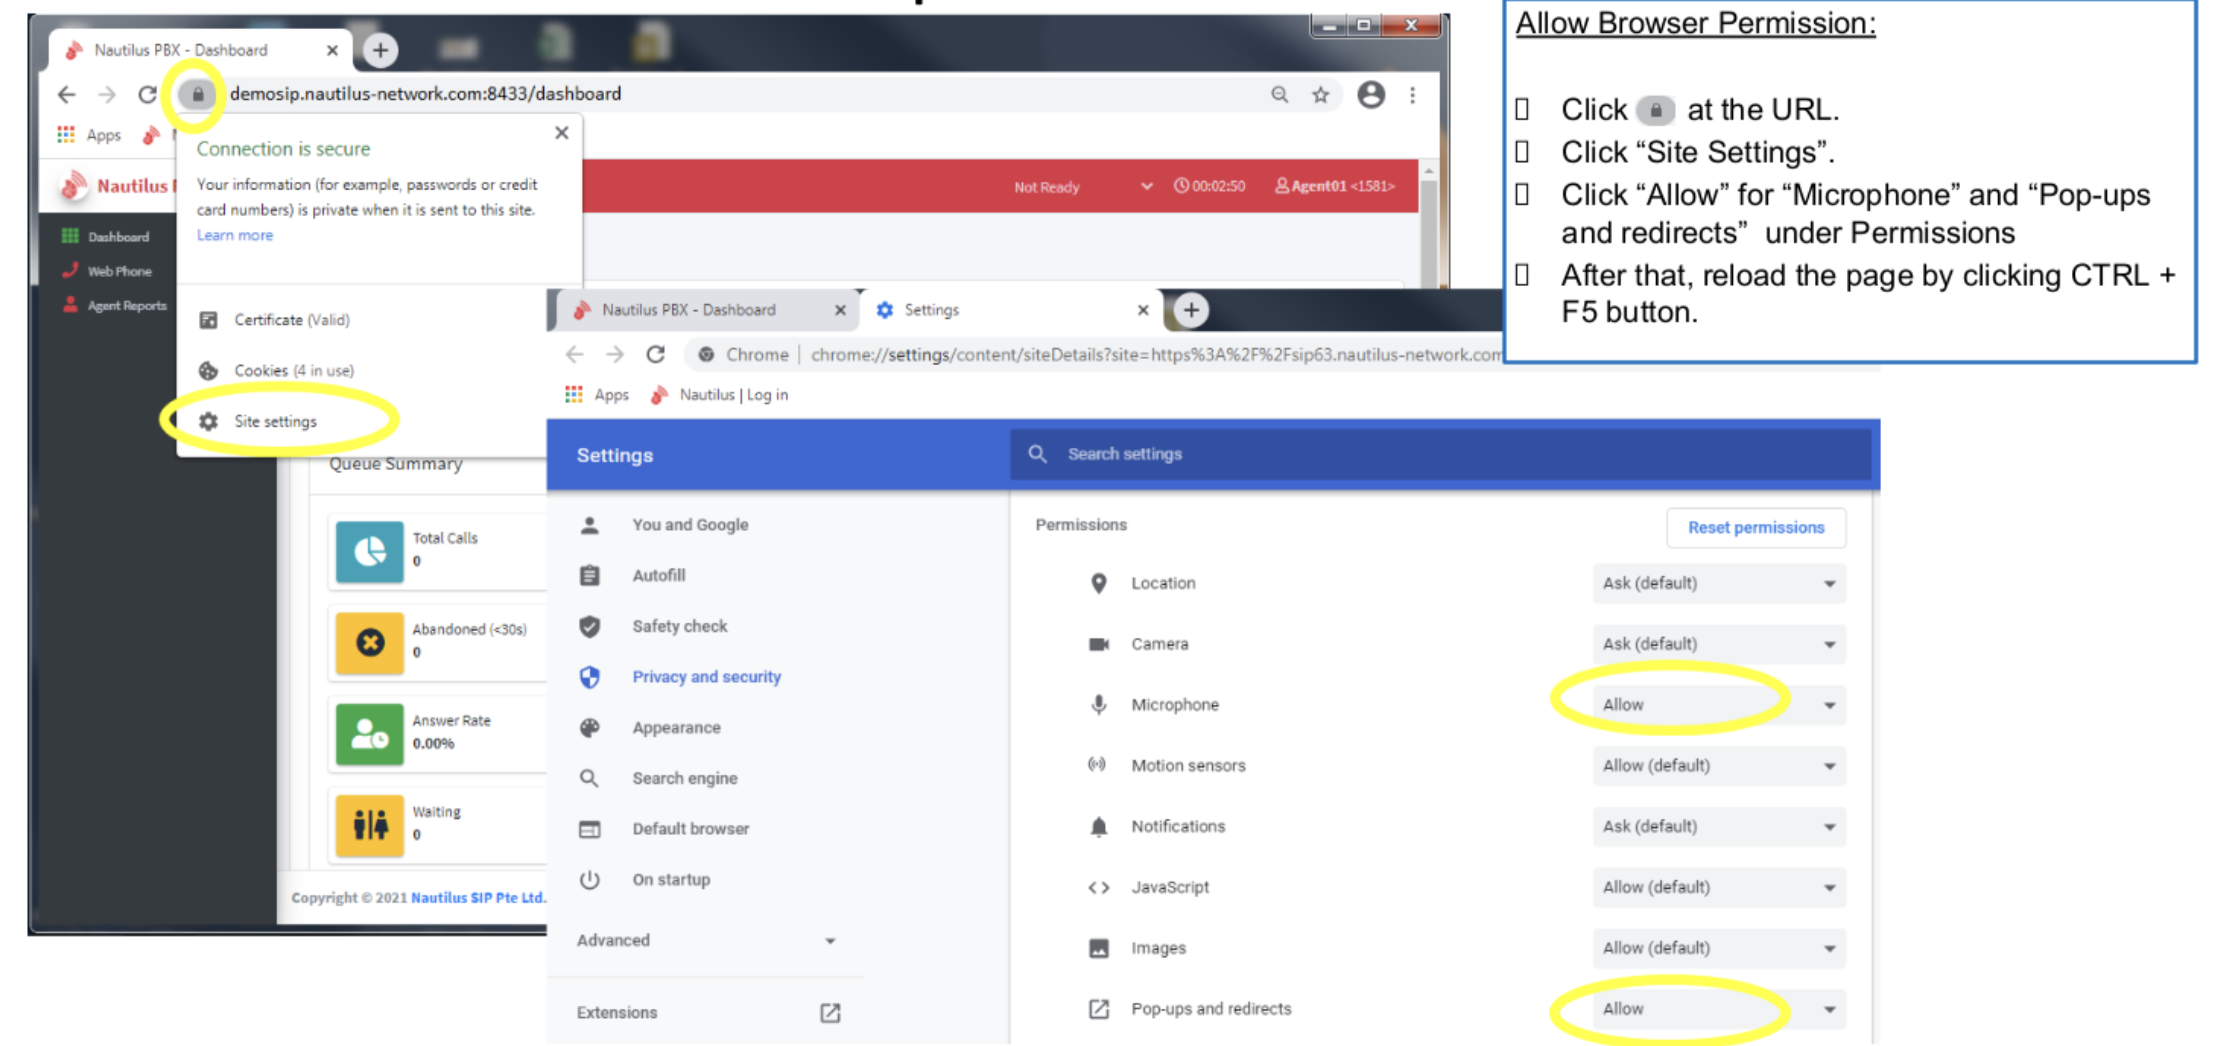The image size is (2224, 1046).
Task: Click the Waiting card icon
Action: click(369, 826)
